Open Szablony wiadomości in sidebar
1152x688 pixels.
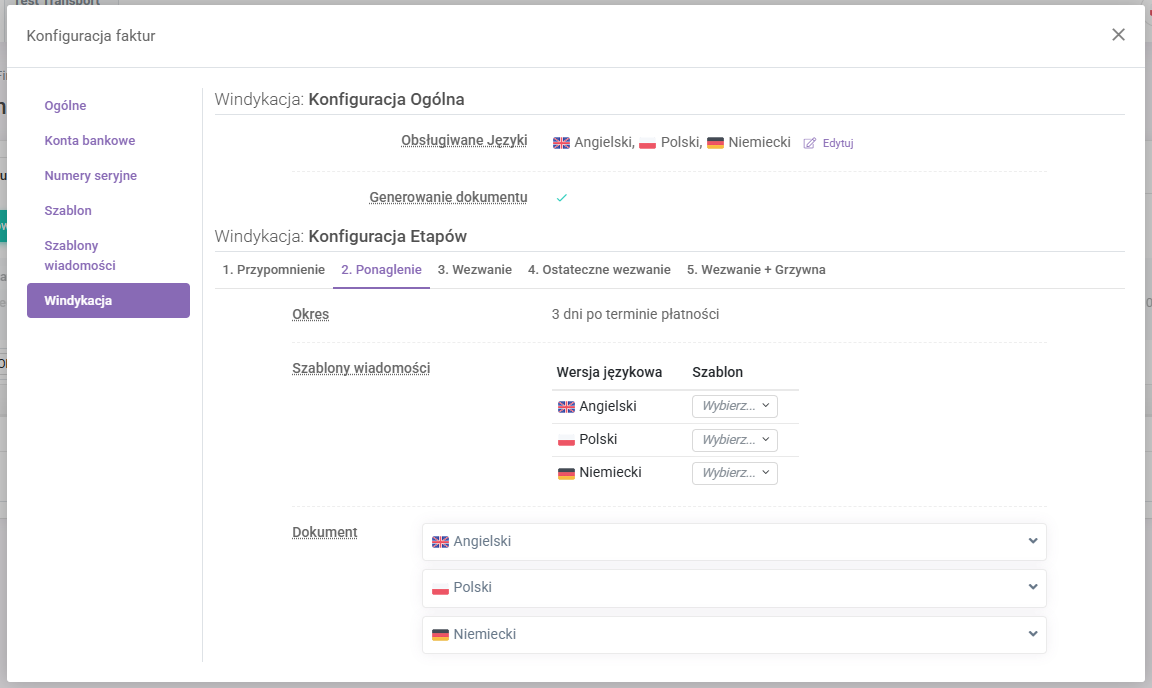[79, 255]
